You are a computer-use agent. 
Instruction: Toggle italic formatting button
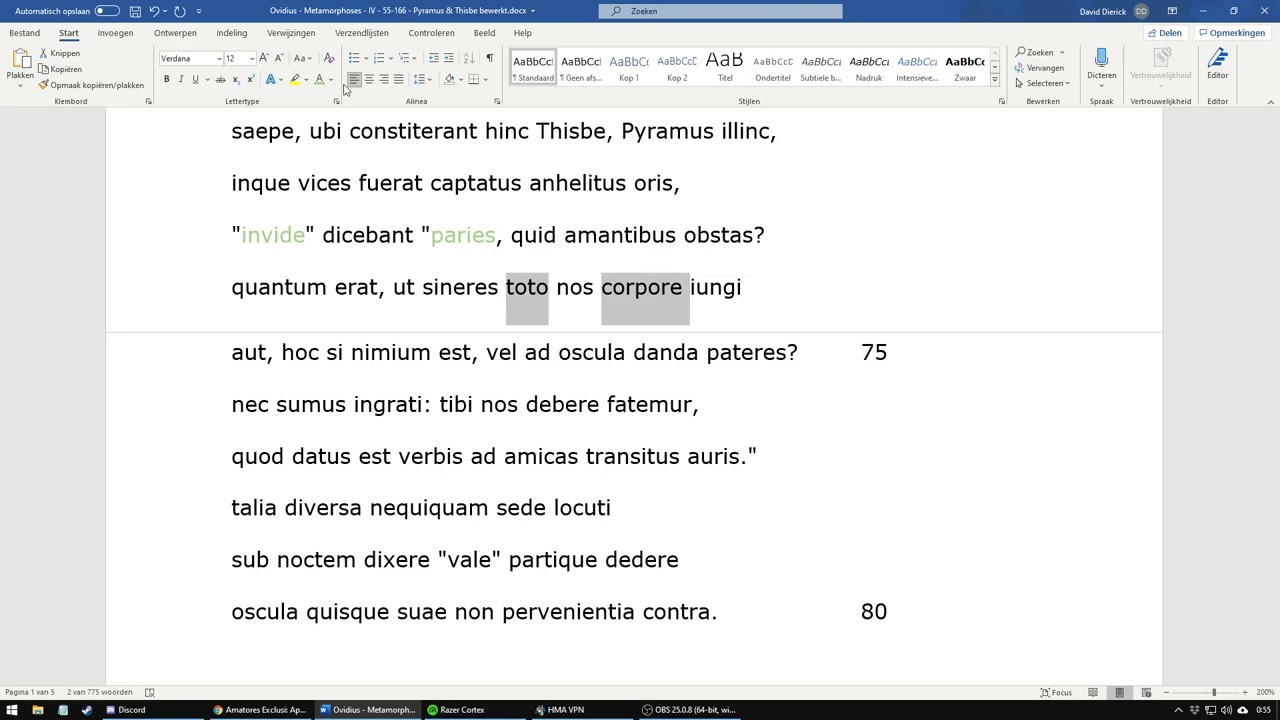(x=181, y=79)
